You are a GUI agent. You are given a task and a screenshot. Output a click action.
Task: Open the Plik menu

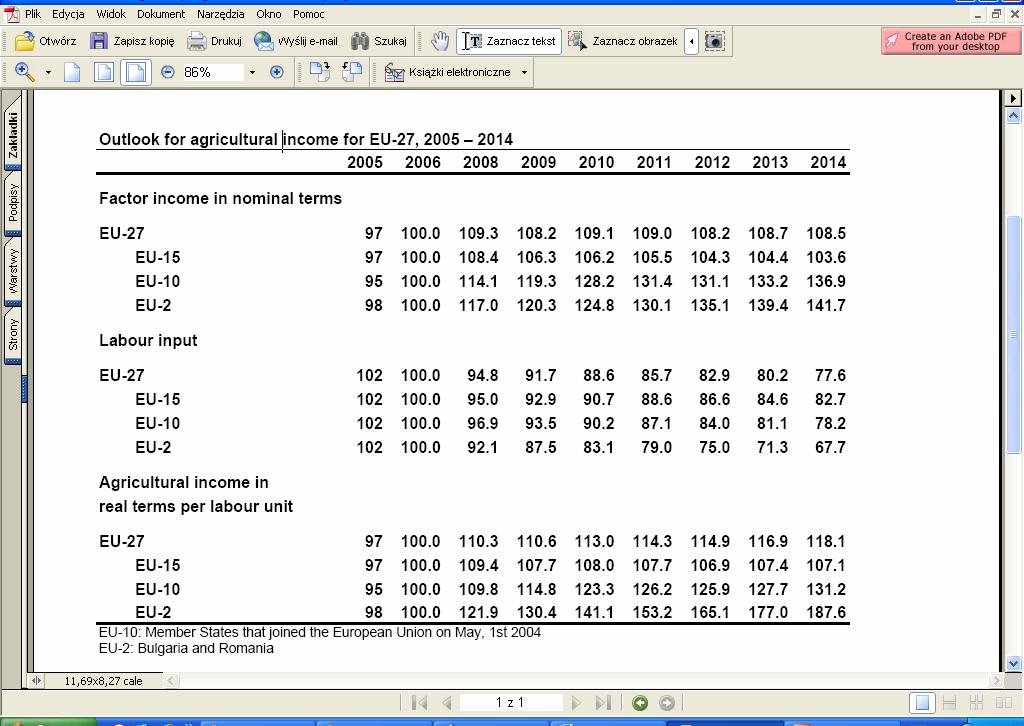click(x=33, y=14)
